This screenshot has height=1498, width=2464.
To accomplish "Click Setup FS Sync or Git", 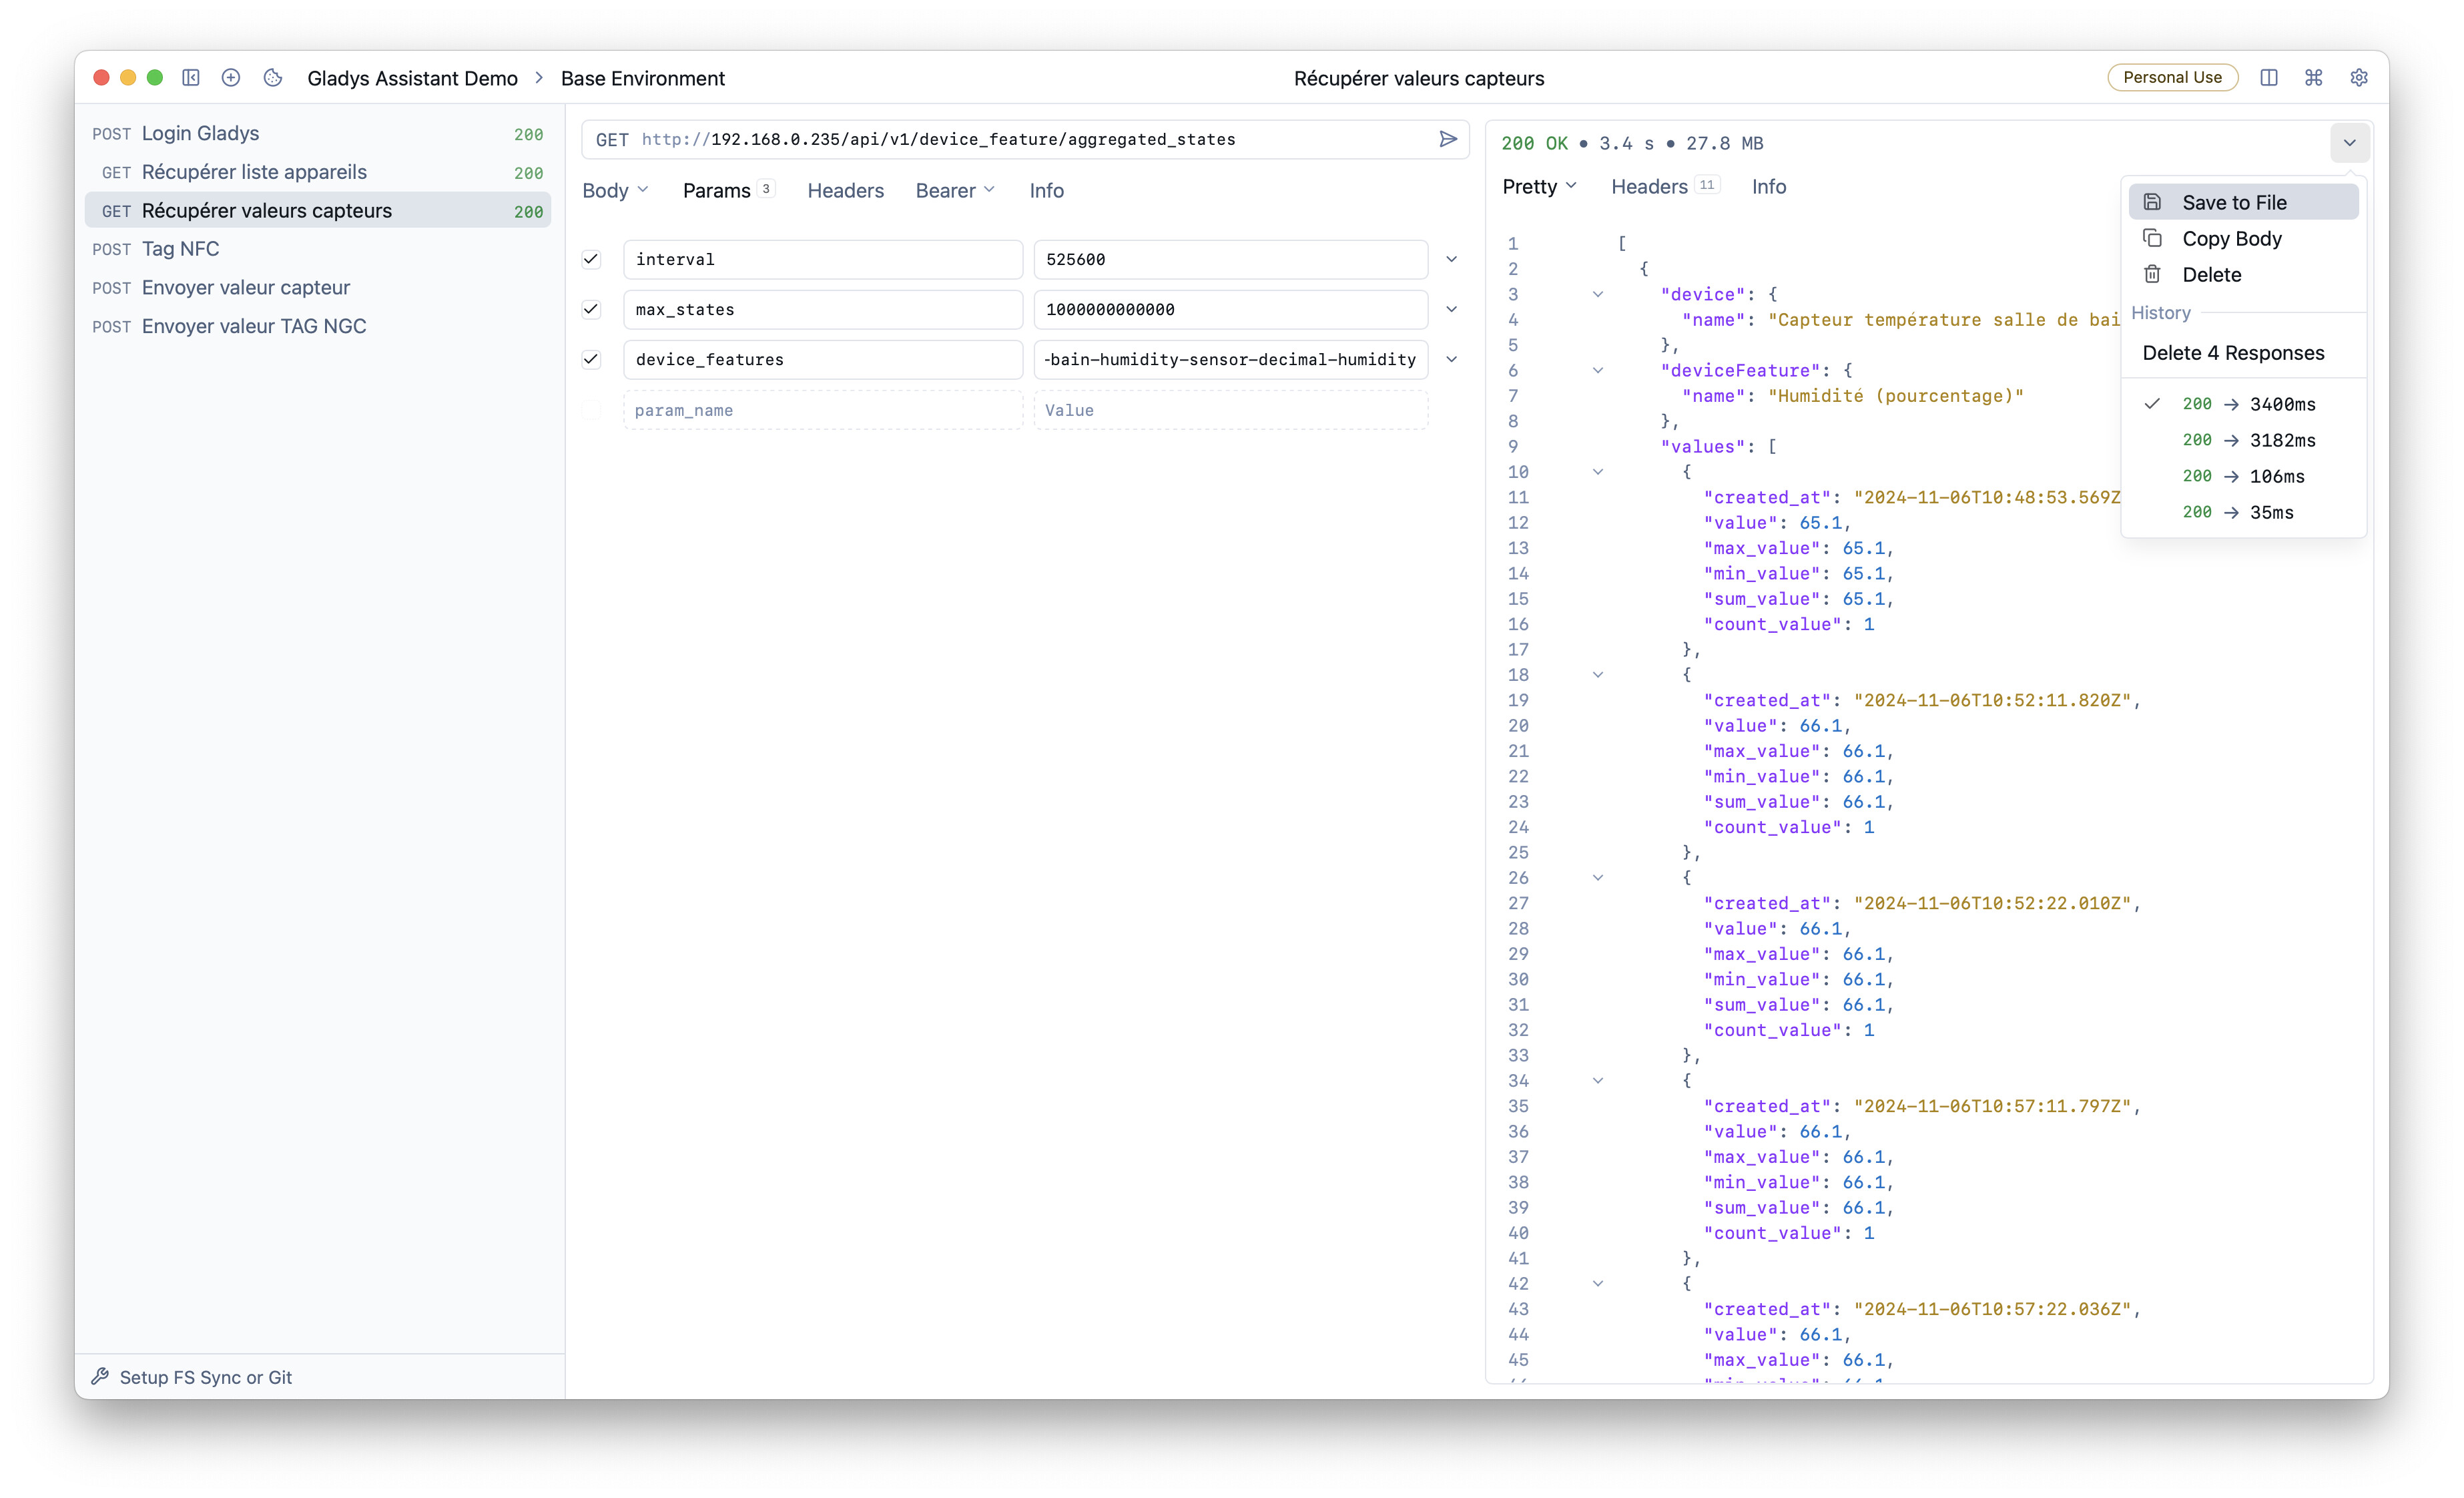I will pos(205,1377).
